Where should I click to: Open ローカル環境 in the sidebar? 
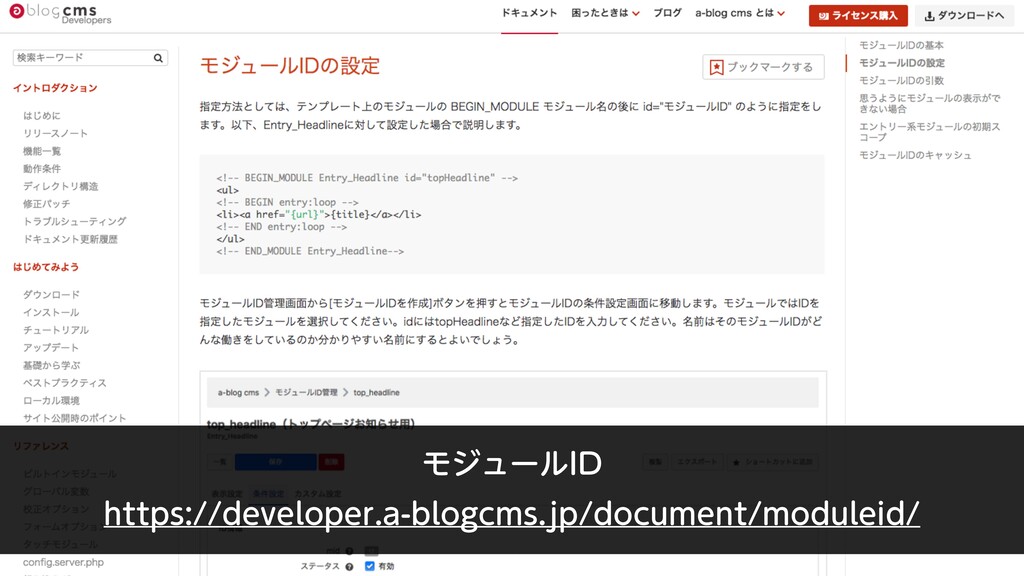52,400
